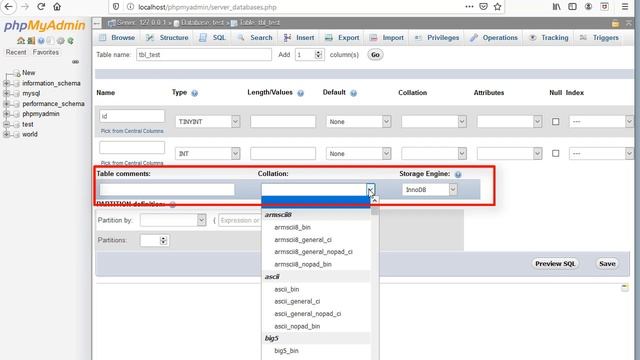The height and width of the screenshot is (360, 640).
Task: Reload navigation panel green icon
Action: [x=71, y=41]
